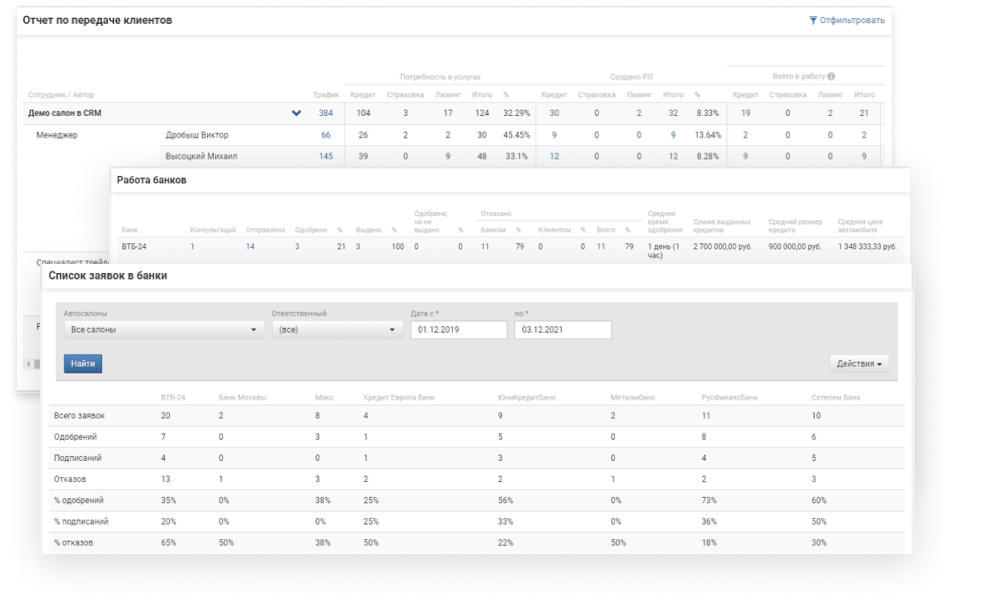This screenshot has width=1000, height=604.
Task: Click 'Консультаций' value 1 for ВТБ-24
Action: coord(192,245)
